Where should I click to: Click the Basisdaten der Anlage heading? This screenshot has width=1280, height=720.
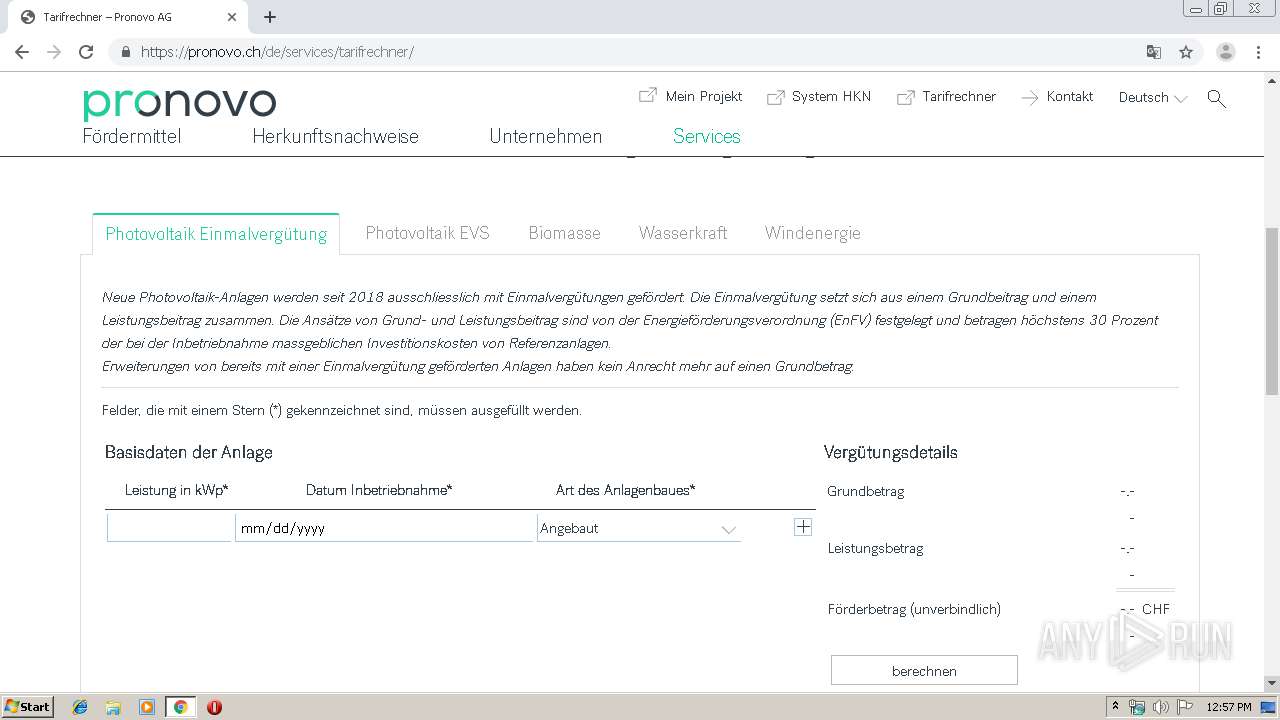click(x=189, y=452)
